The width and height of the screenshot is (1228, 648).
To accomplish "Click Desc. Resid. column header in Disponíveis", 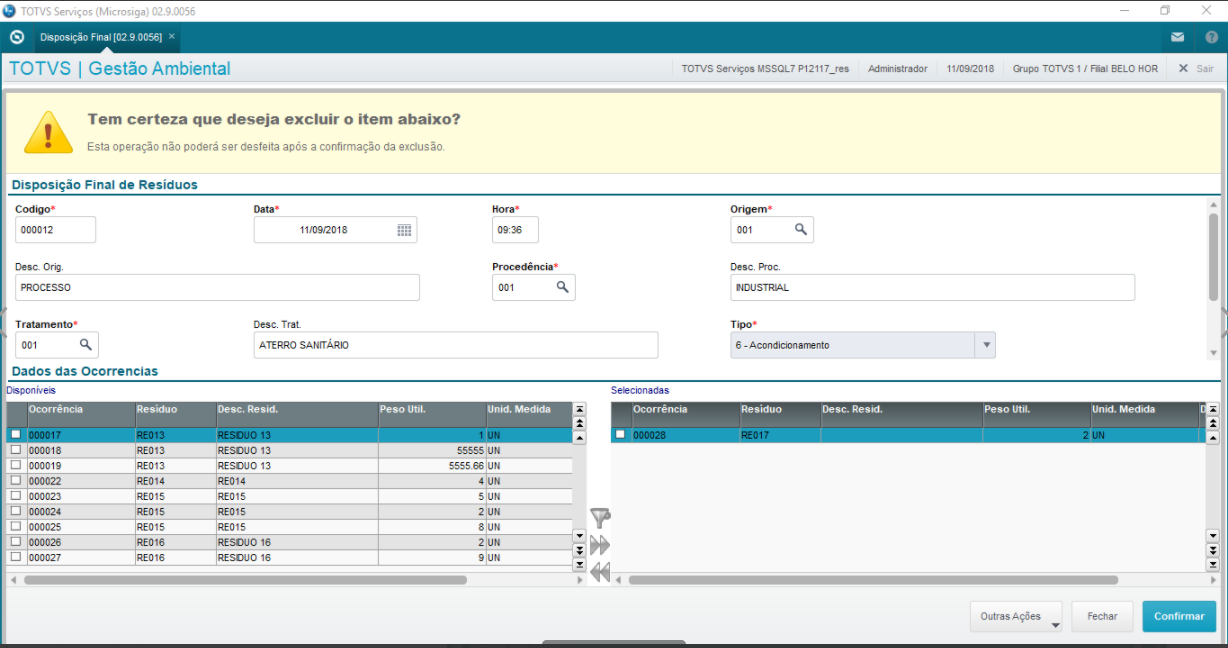I will coord(297,410).
